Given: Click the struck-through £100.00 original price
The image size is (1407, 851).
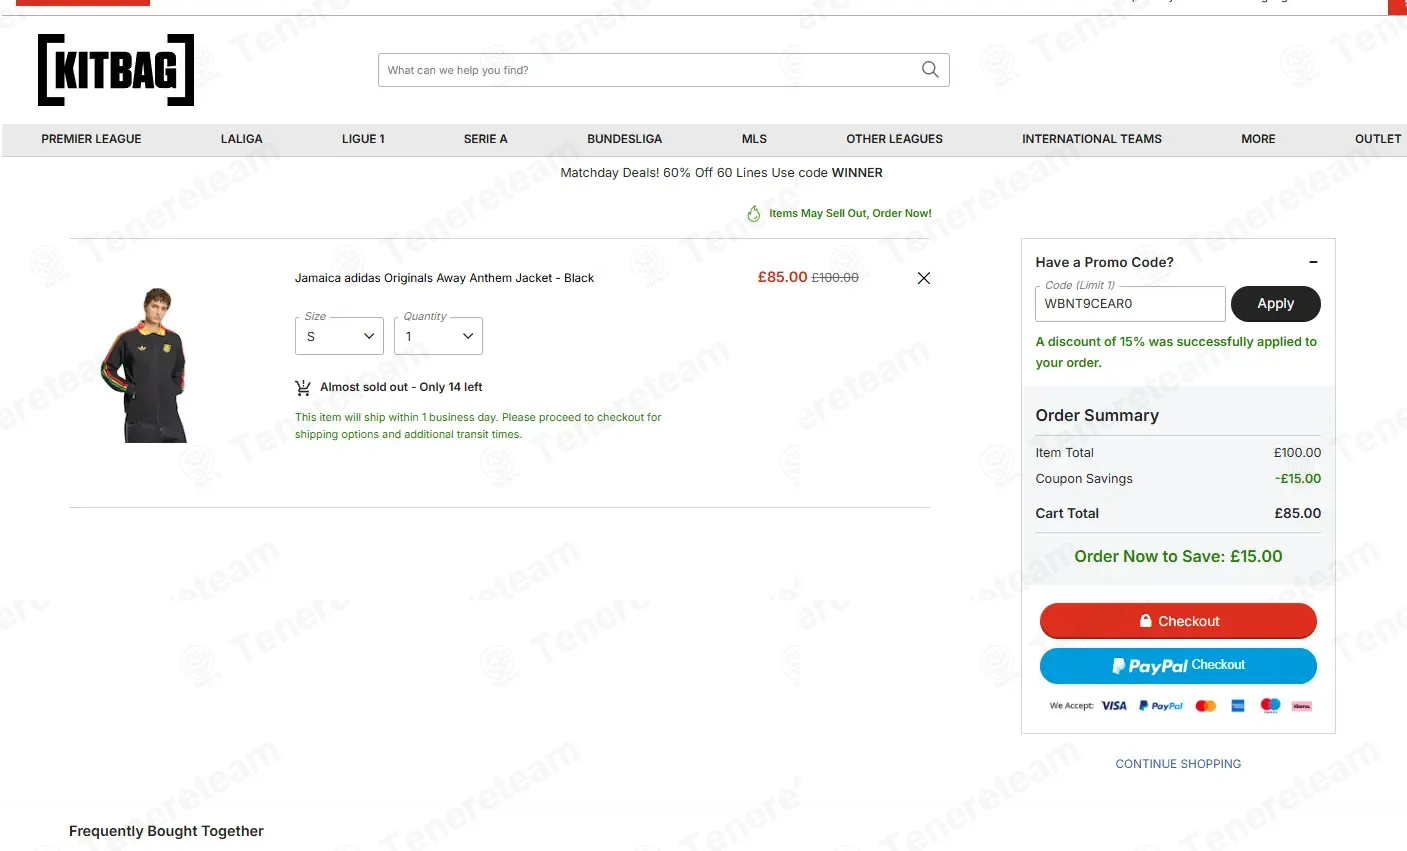Looking at the screenshot, I should click(835, 278).
